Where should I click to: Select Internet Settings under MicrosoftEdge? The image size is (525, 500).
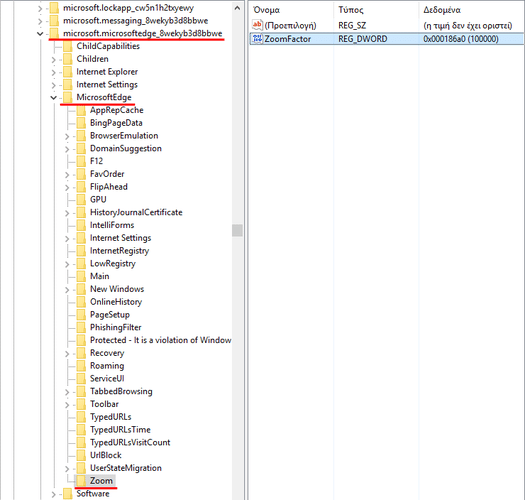point(120,238)
